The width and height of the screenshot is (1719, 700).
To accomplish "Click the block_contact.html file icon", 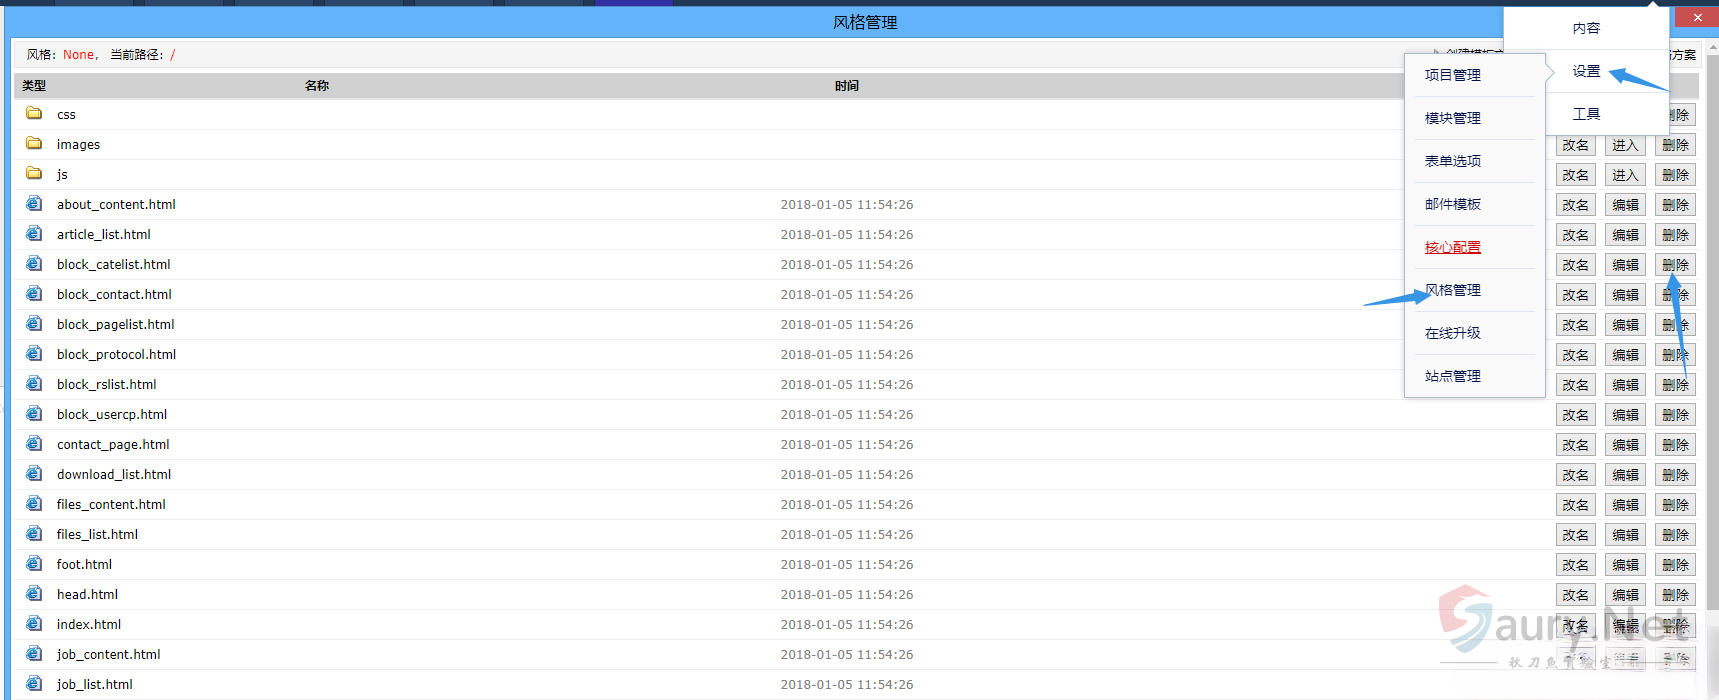I will point(34,294).
